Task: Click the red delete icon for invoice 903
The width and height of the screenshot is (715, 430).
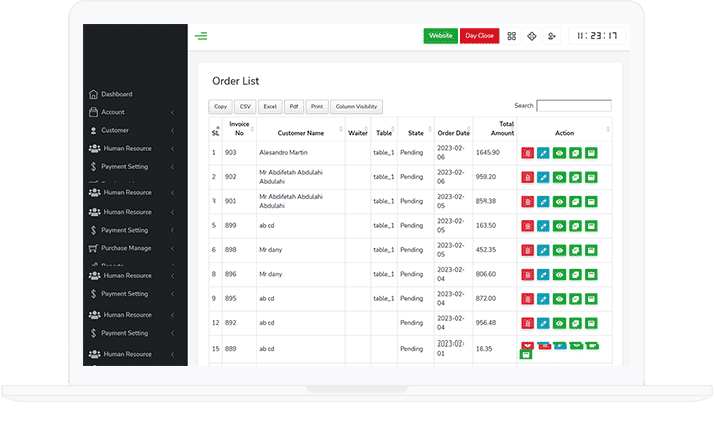Action: click(x=527, y=153)
